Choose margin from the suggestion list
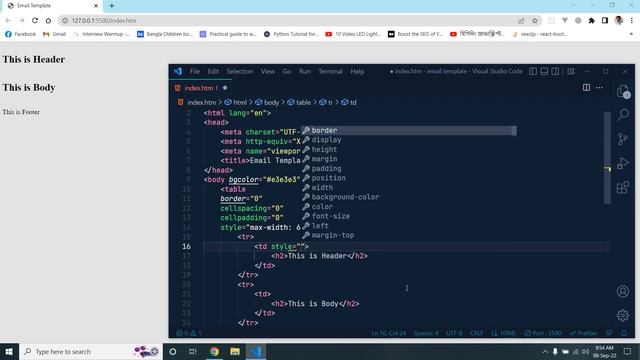Screen dimensions: 640x360 point(409,159)
